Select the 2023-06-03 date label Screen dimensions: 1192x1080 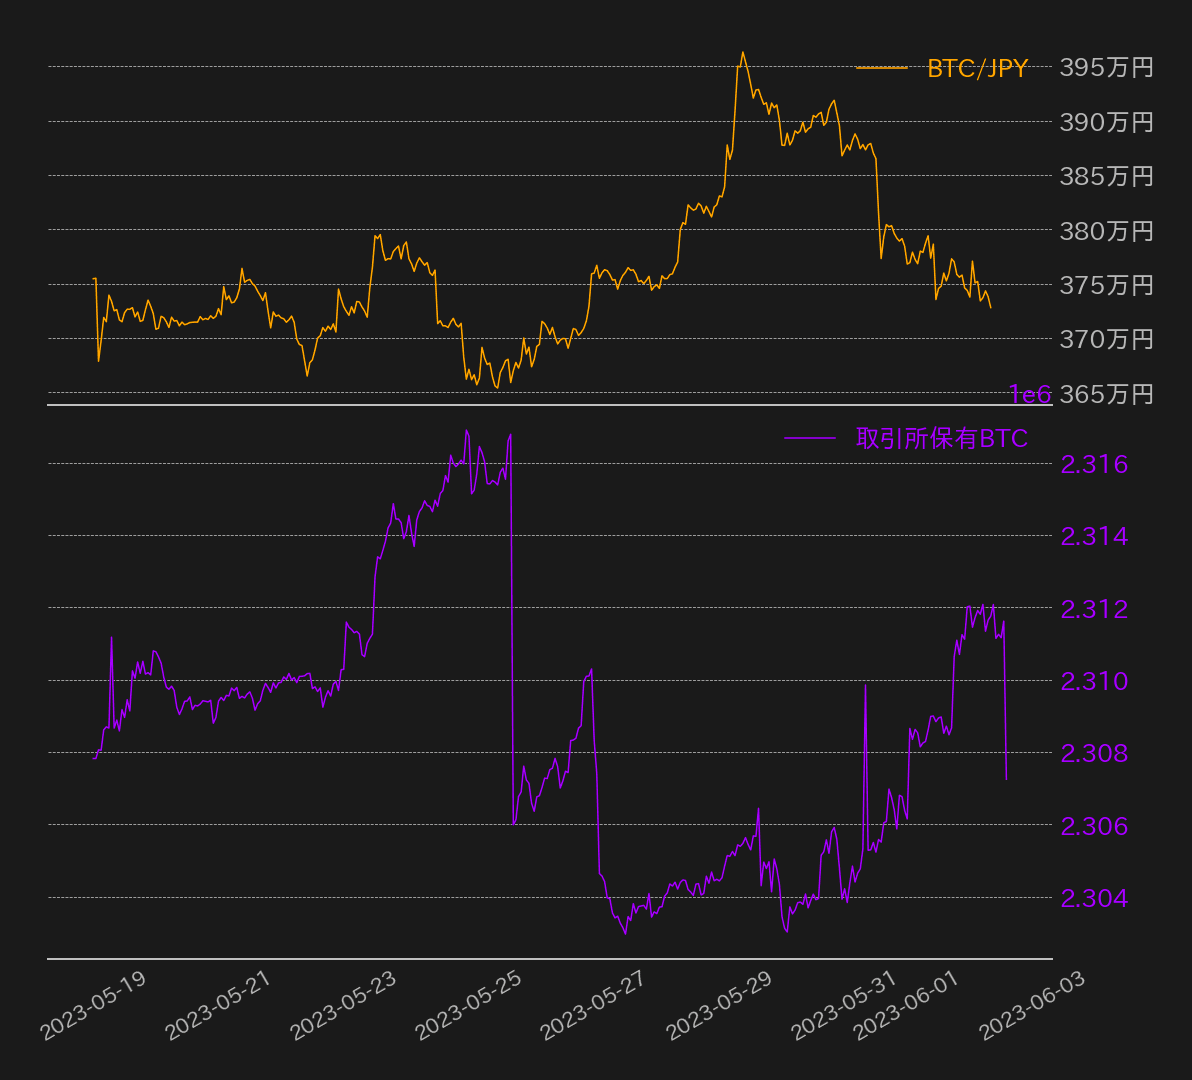point(1031,1006)
